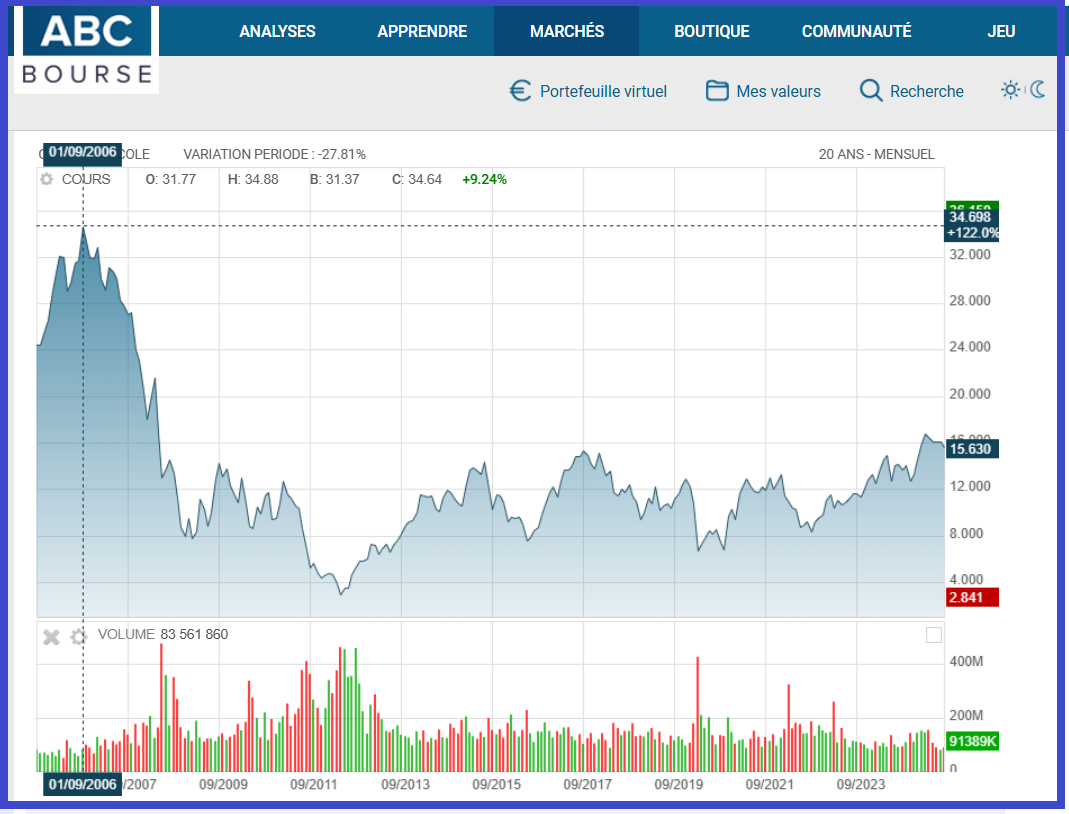Open the euro Portefeuille virtuel icon

pos(520,91)
